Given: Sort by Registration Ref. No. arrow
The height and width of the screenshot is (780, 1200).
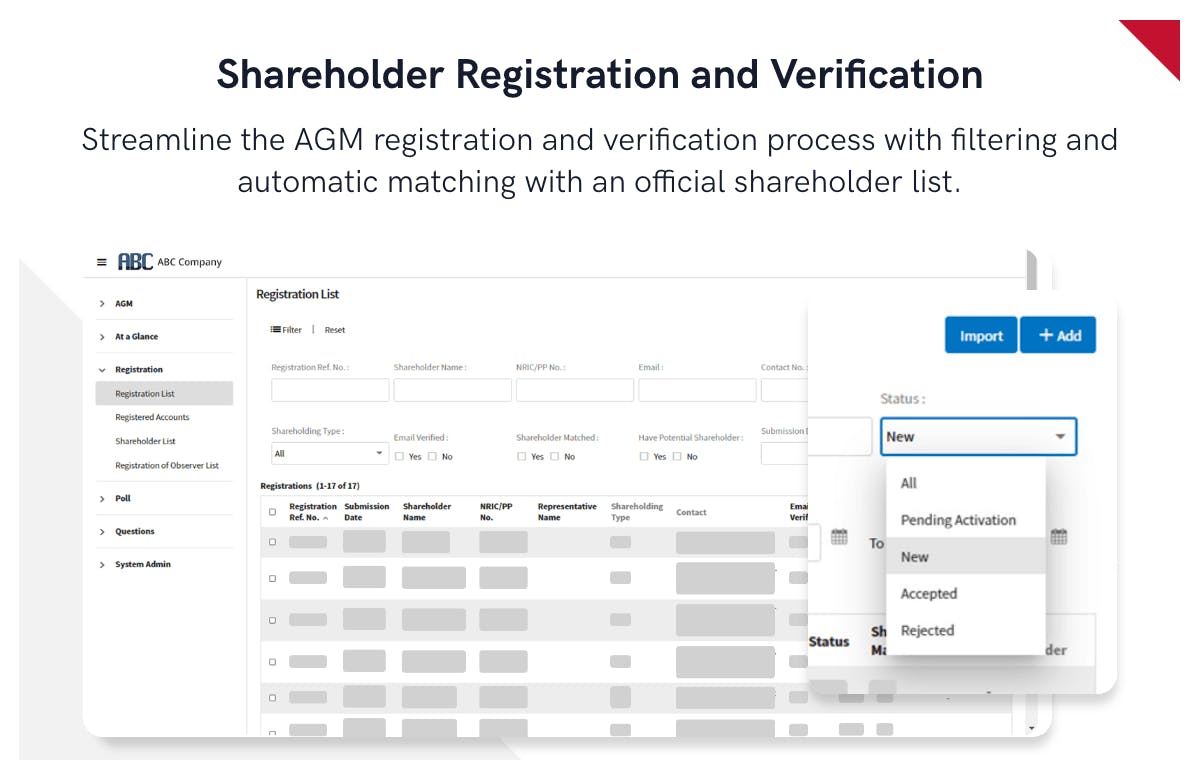Looking at the screenshot, I should coord(327,518).
